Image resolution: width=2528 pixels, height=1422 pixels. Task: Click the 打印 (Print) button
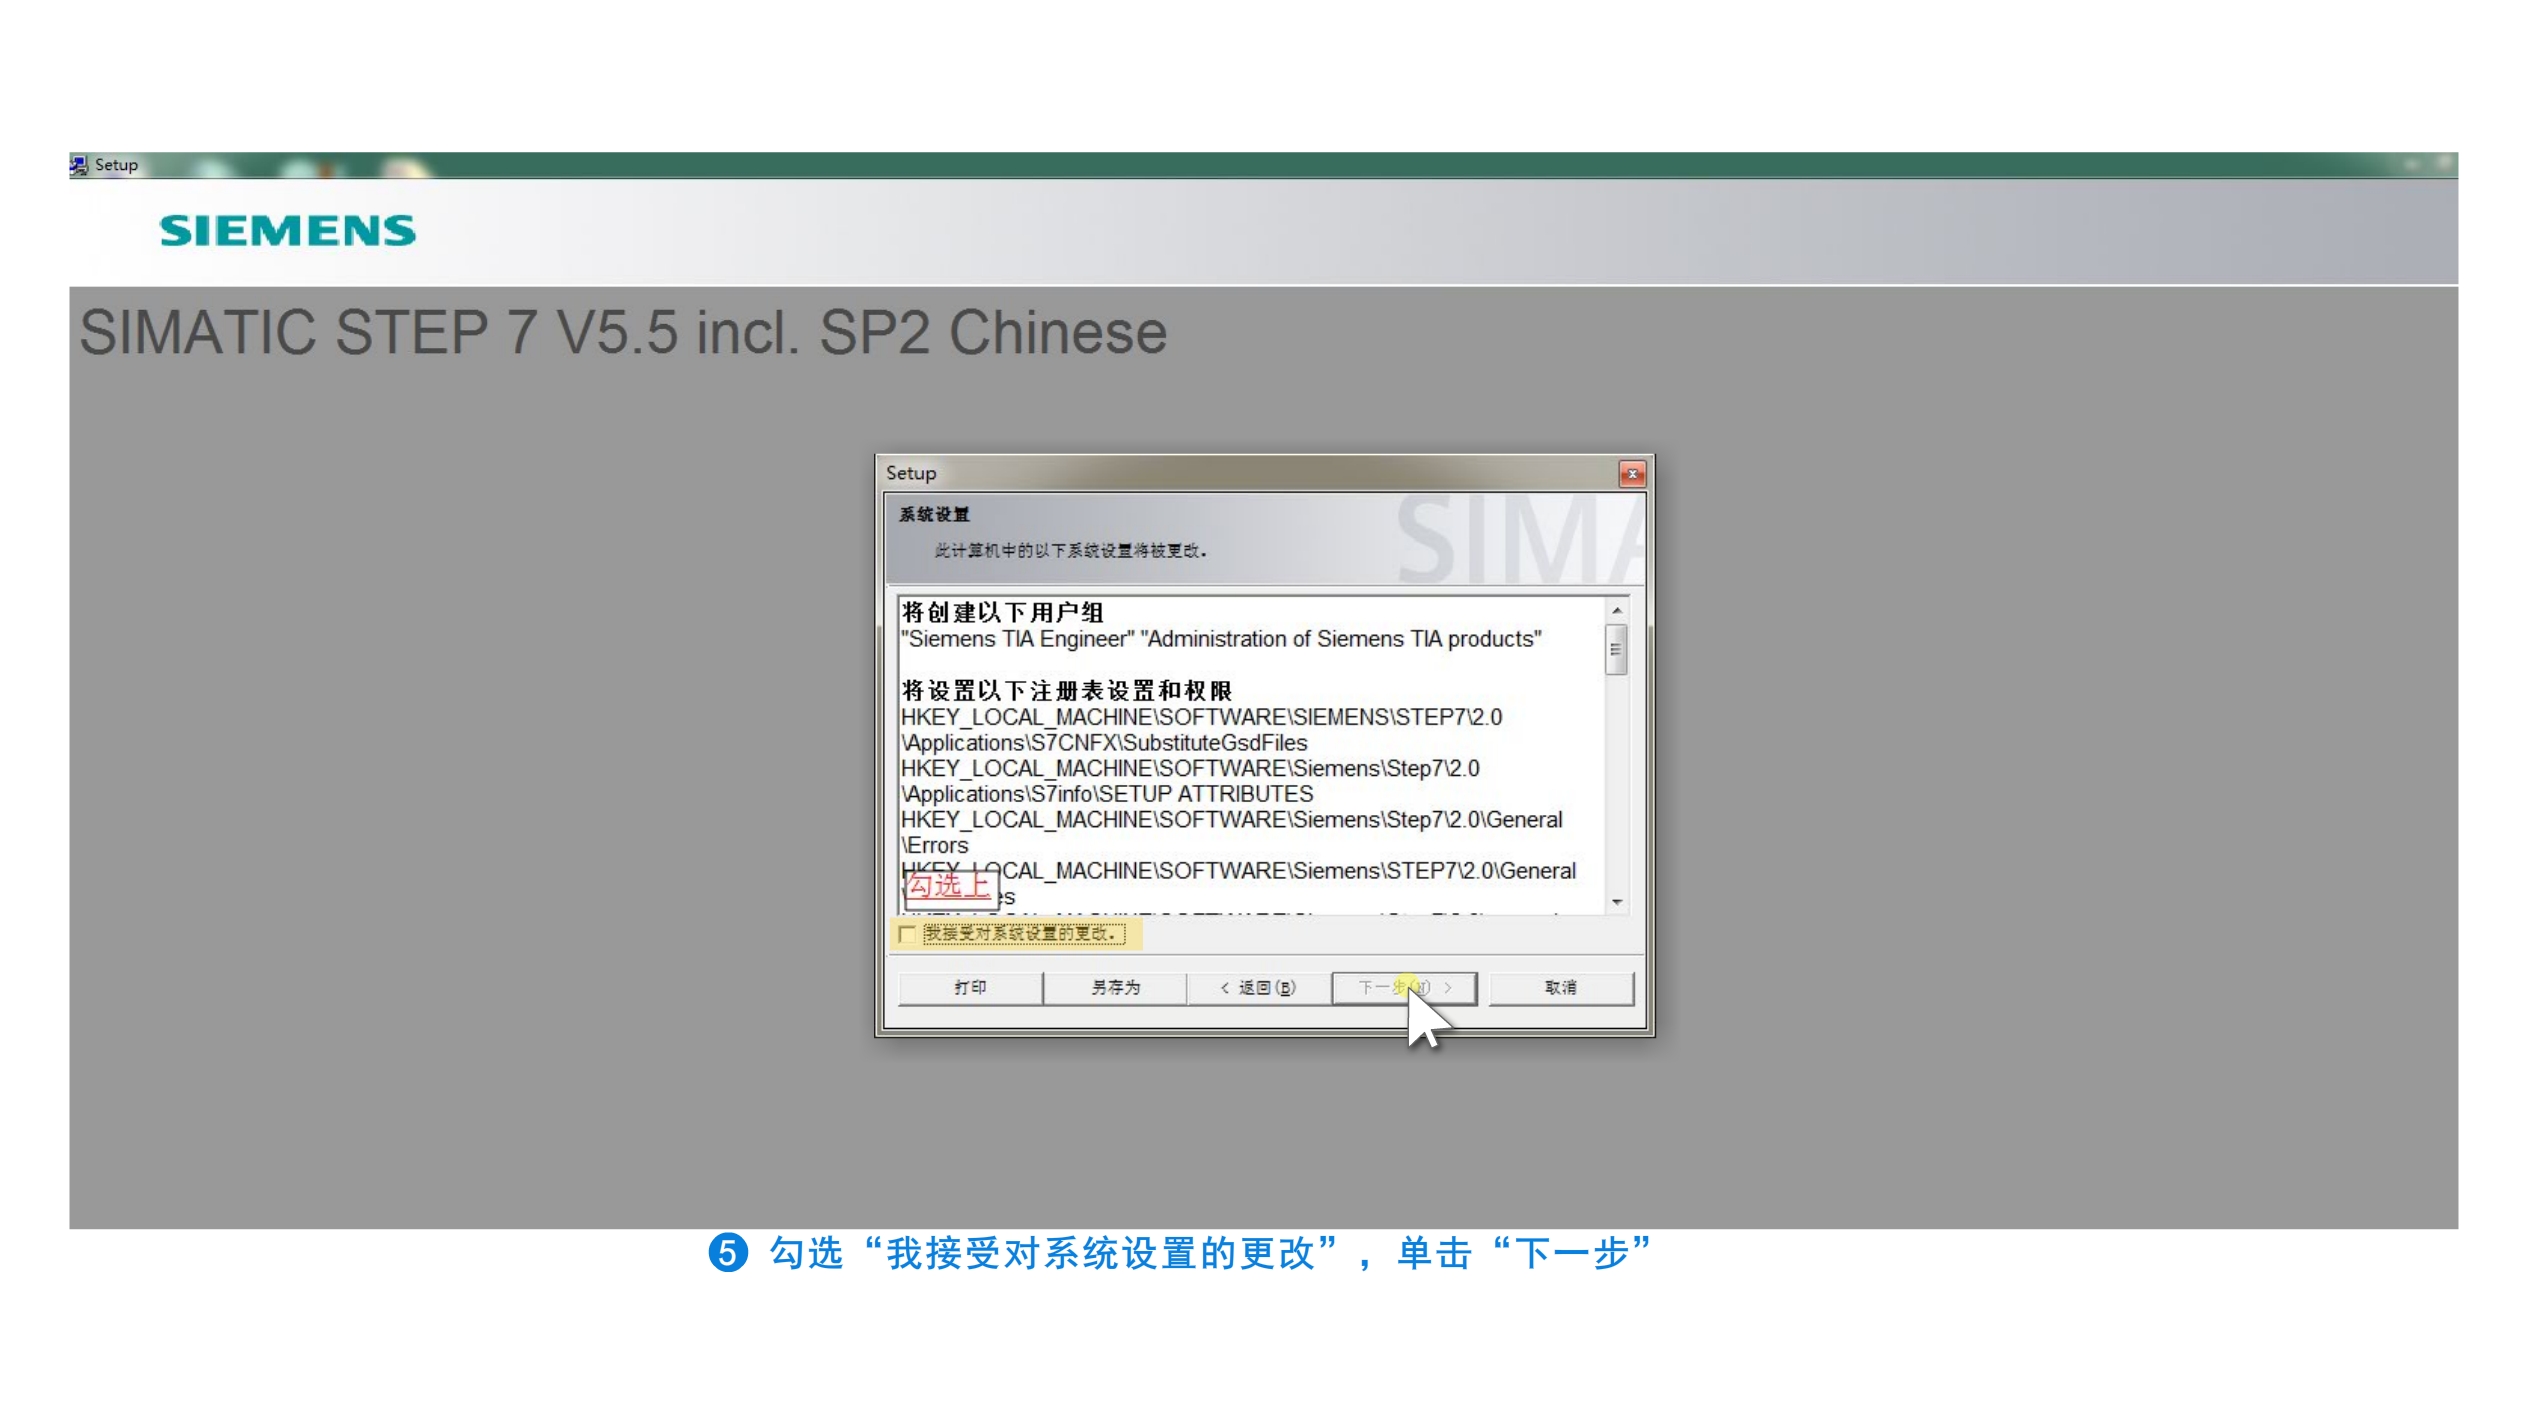click(x=970, y=988)
